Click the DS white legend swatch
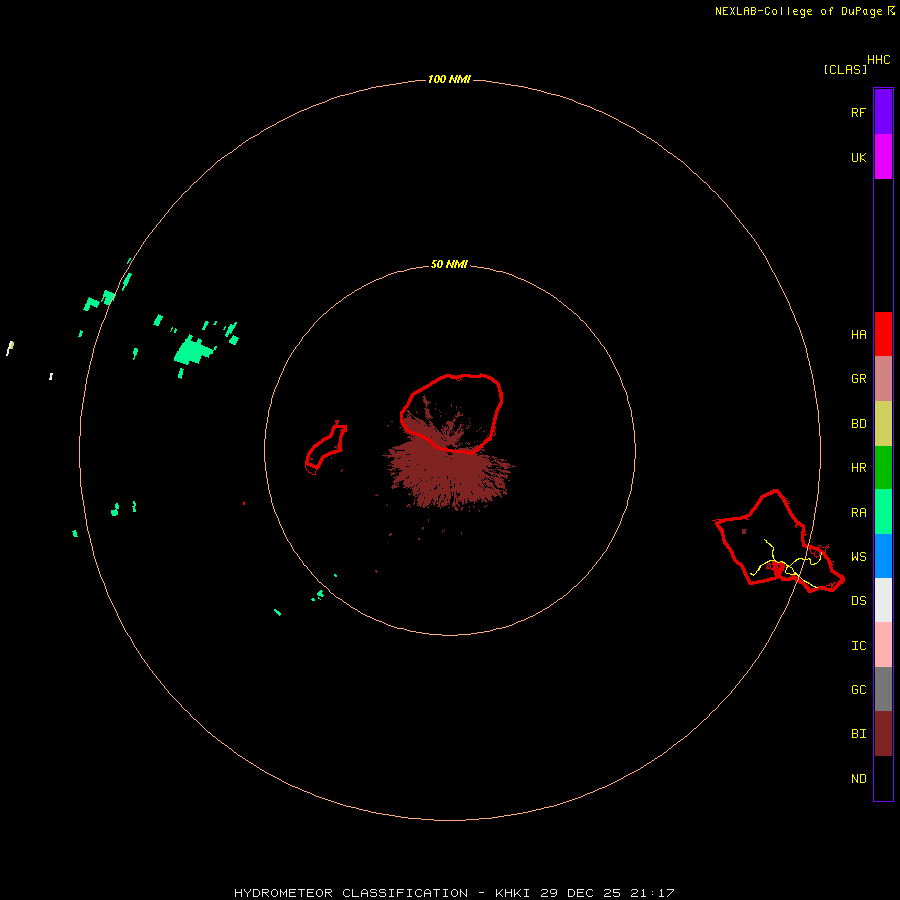This screenshot has width=900, height=900. 883,600
